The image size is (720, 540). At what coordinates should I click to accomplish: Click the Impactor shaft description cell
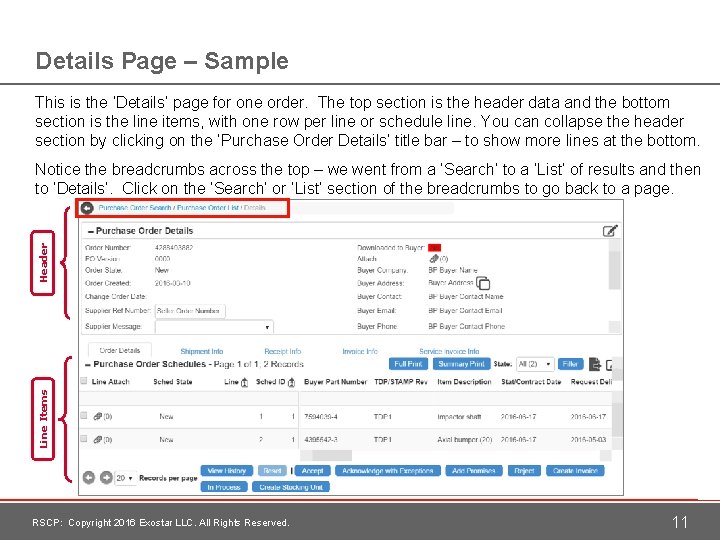pos(459,417)
